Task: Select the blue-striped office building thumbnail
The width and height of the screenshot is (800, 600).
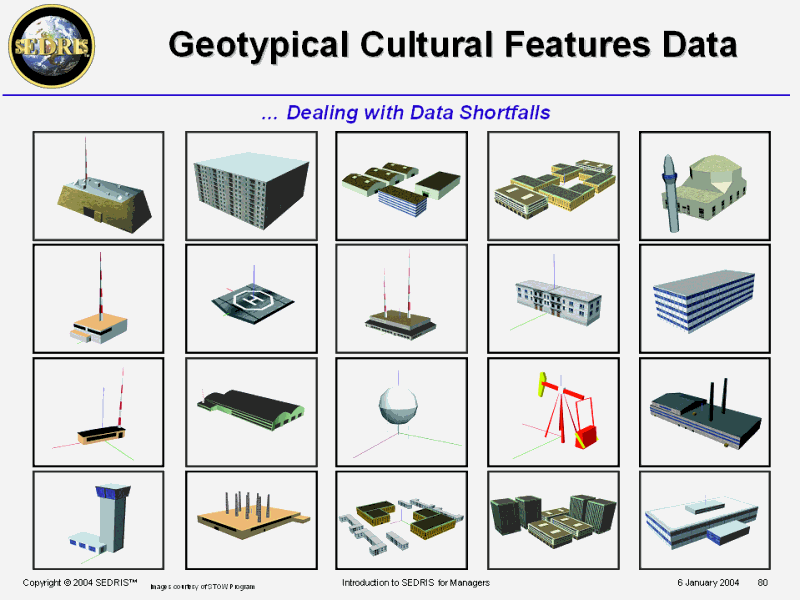Action: (706, 298)
